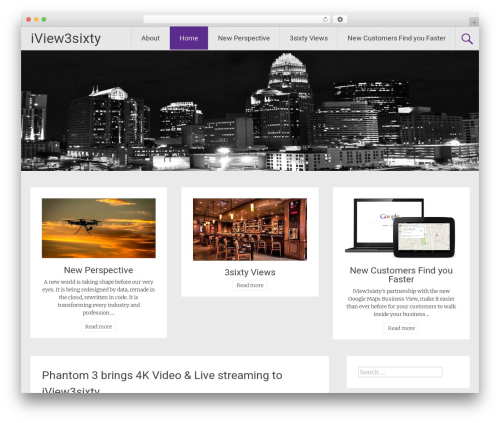Click the text about Google Maps Business View partnership
Screen dimensions: 500x423
tap(401, 303)
